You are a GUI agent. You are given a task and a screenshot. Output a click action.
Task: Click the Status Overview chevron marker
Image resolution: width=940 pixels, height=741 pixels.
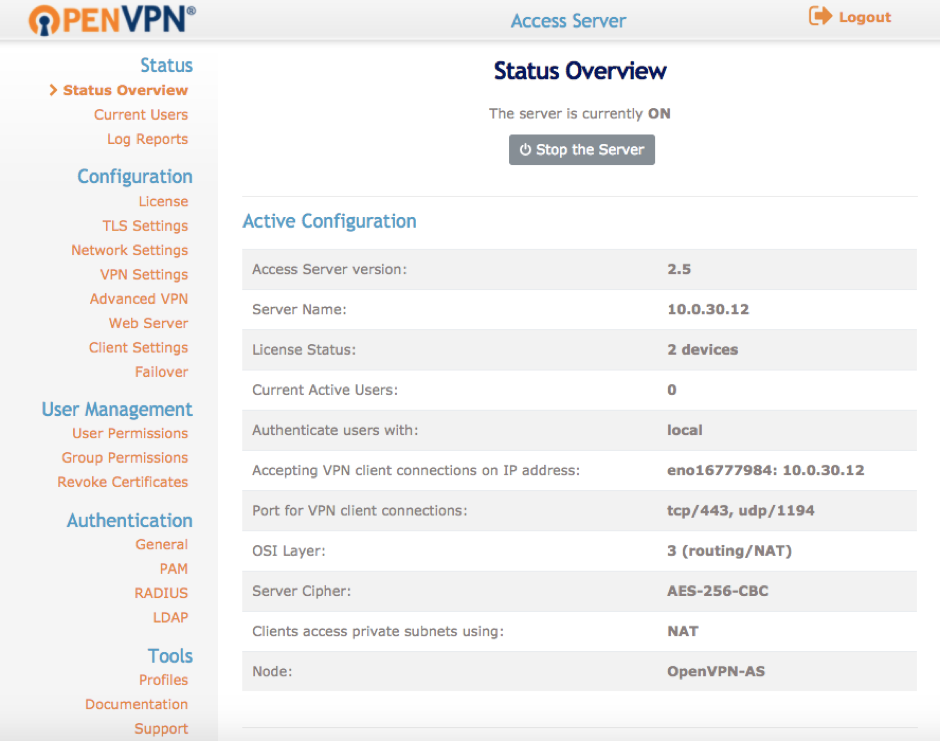pos(53,90)
